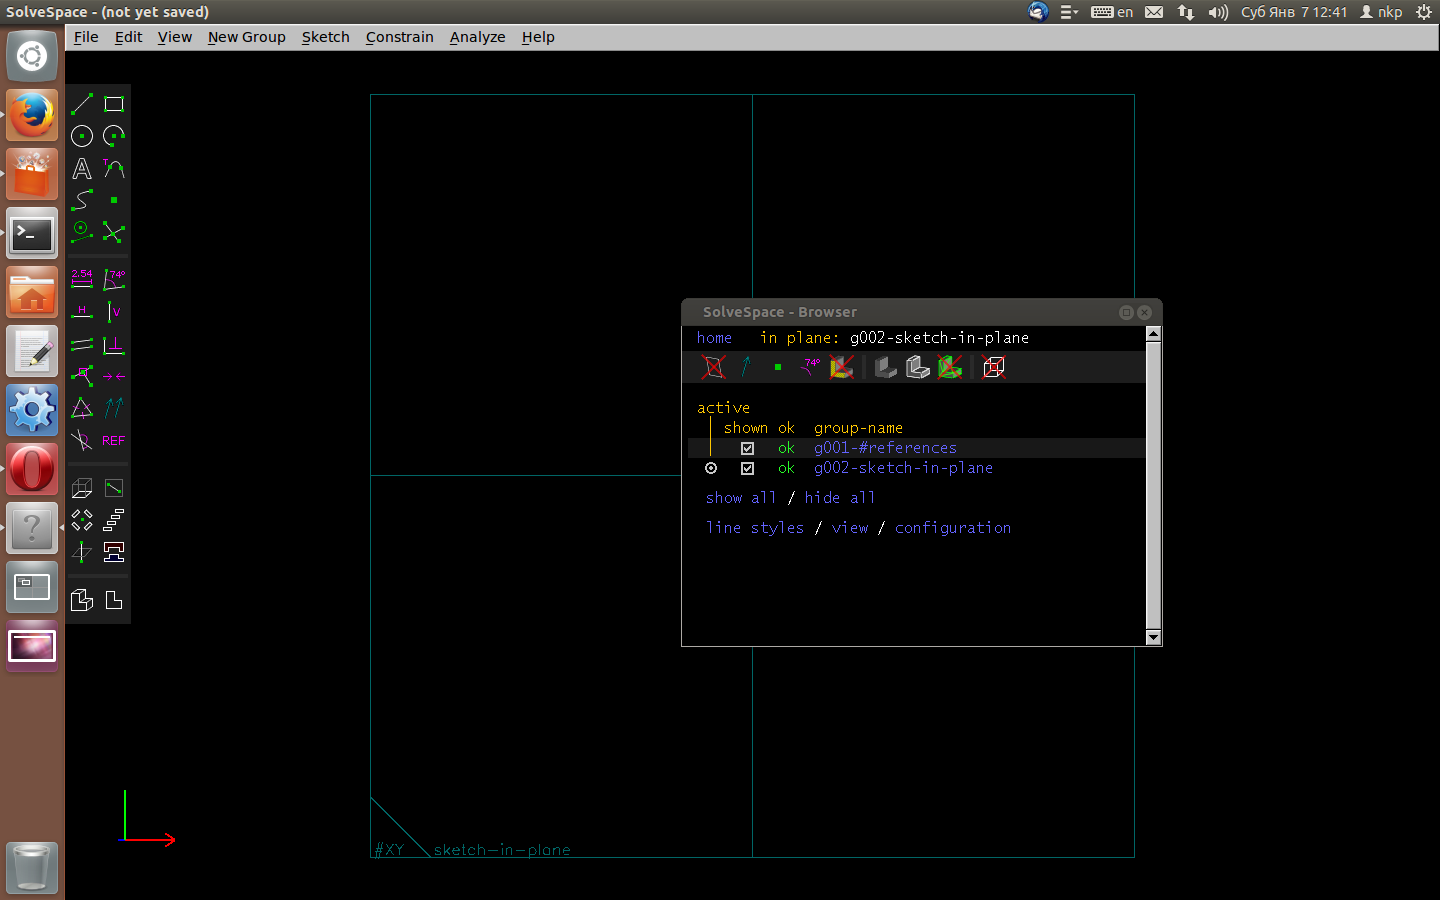The width and height of the screenshot is (1440, 900).
Task: Click the REF reference dimension tool
Action: [x=114, y=440]
